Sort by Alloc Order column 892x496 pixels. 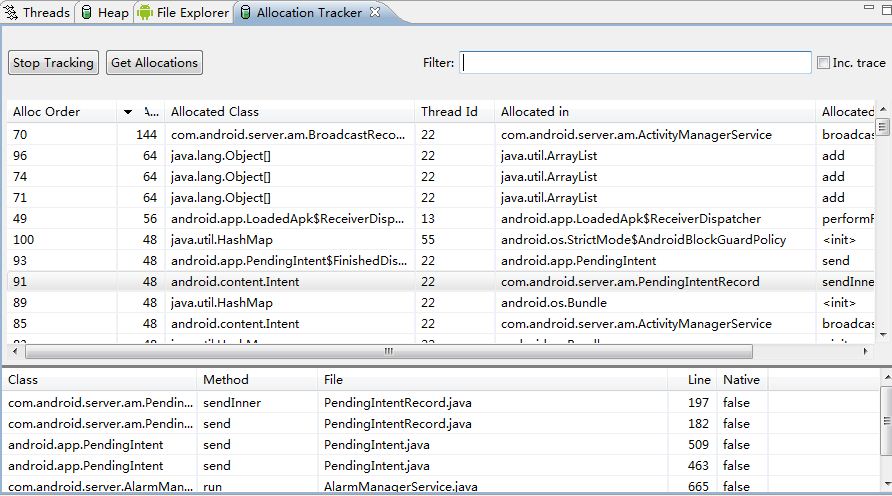pos(63,112)
